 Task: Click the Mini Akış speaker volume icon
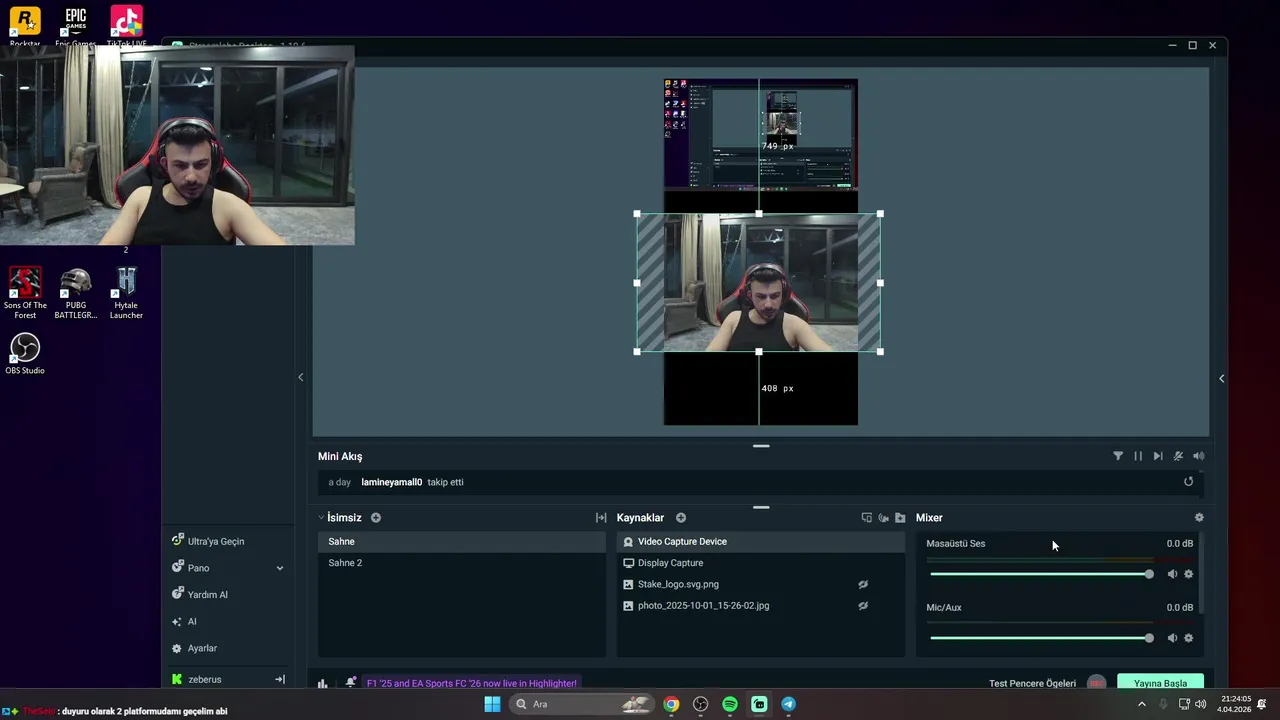point(1198,456)
